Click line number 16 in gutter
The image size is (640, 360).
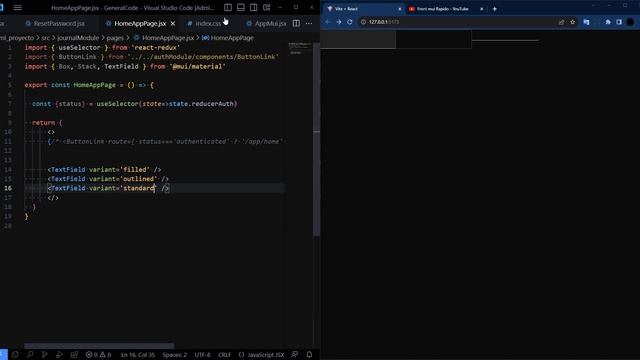point(8,188)
